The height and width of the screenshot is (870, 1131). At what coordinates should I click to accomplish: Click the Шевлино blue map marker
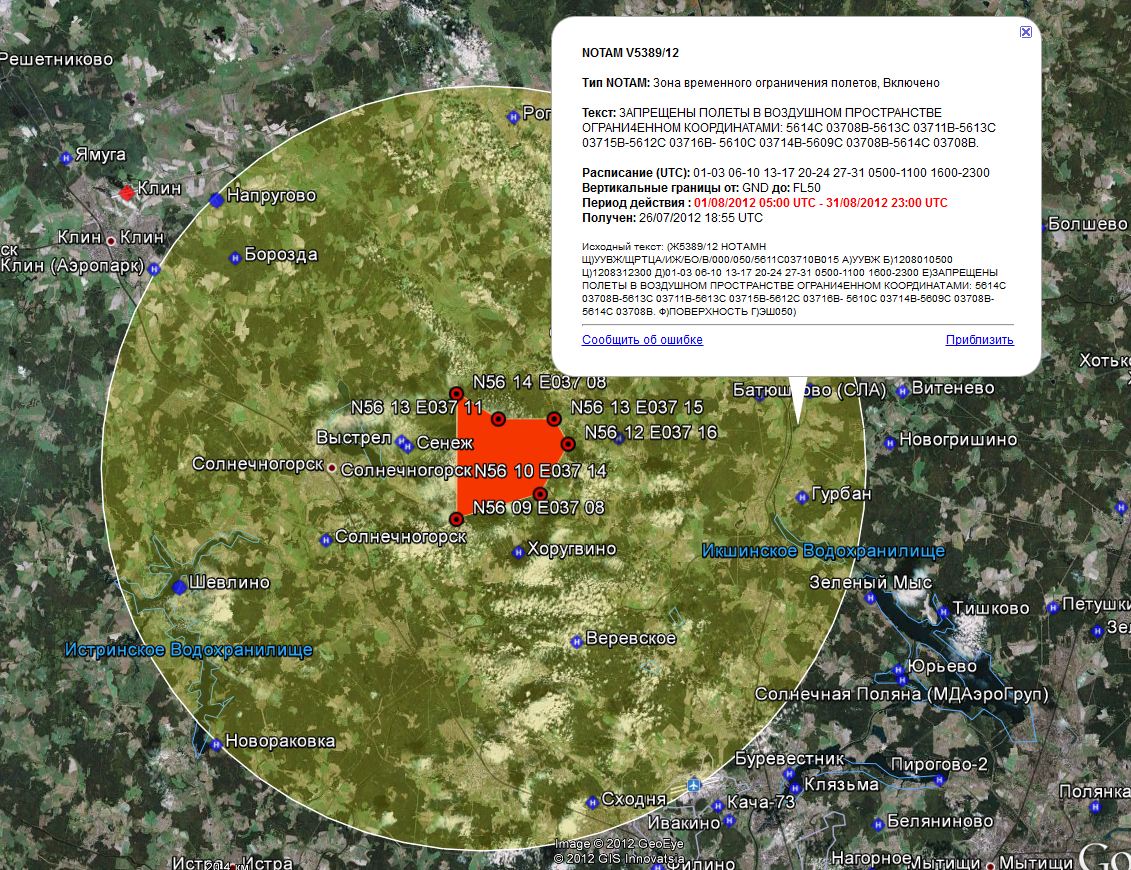(179, 586)
